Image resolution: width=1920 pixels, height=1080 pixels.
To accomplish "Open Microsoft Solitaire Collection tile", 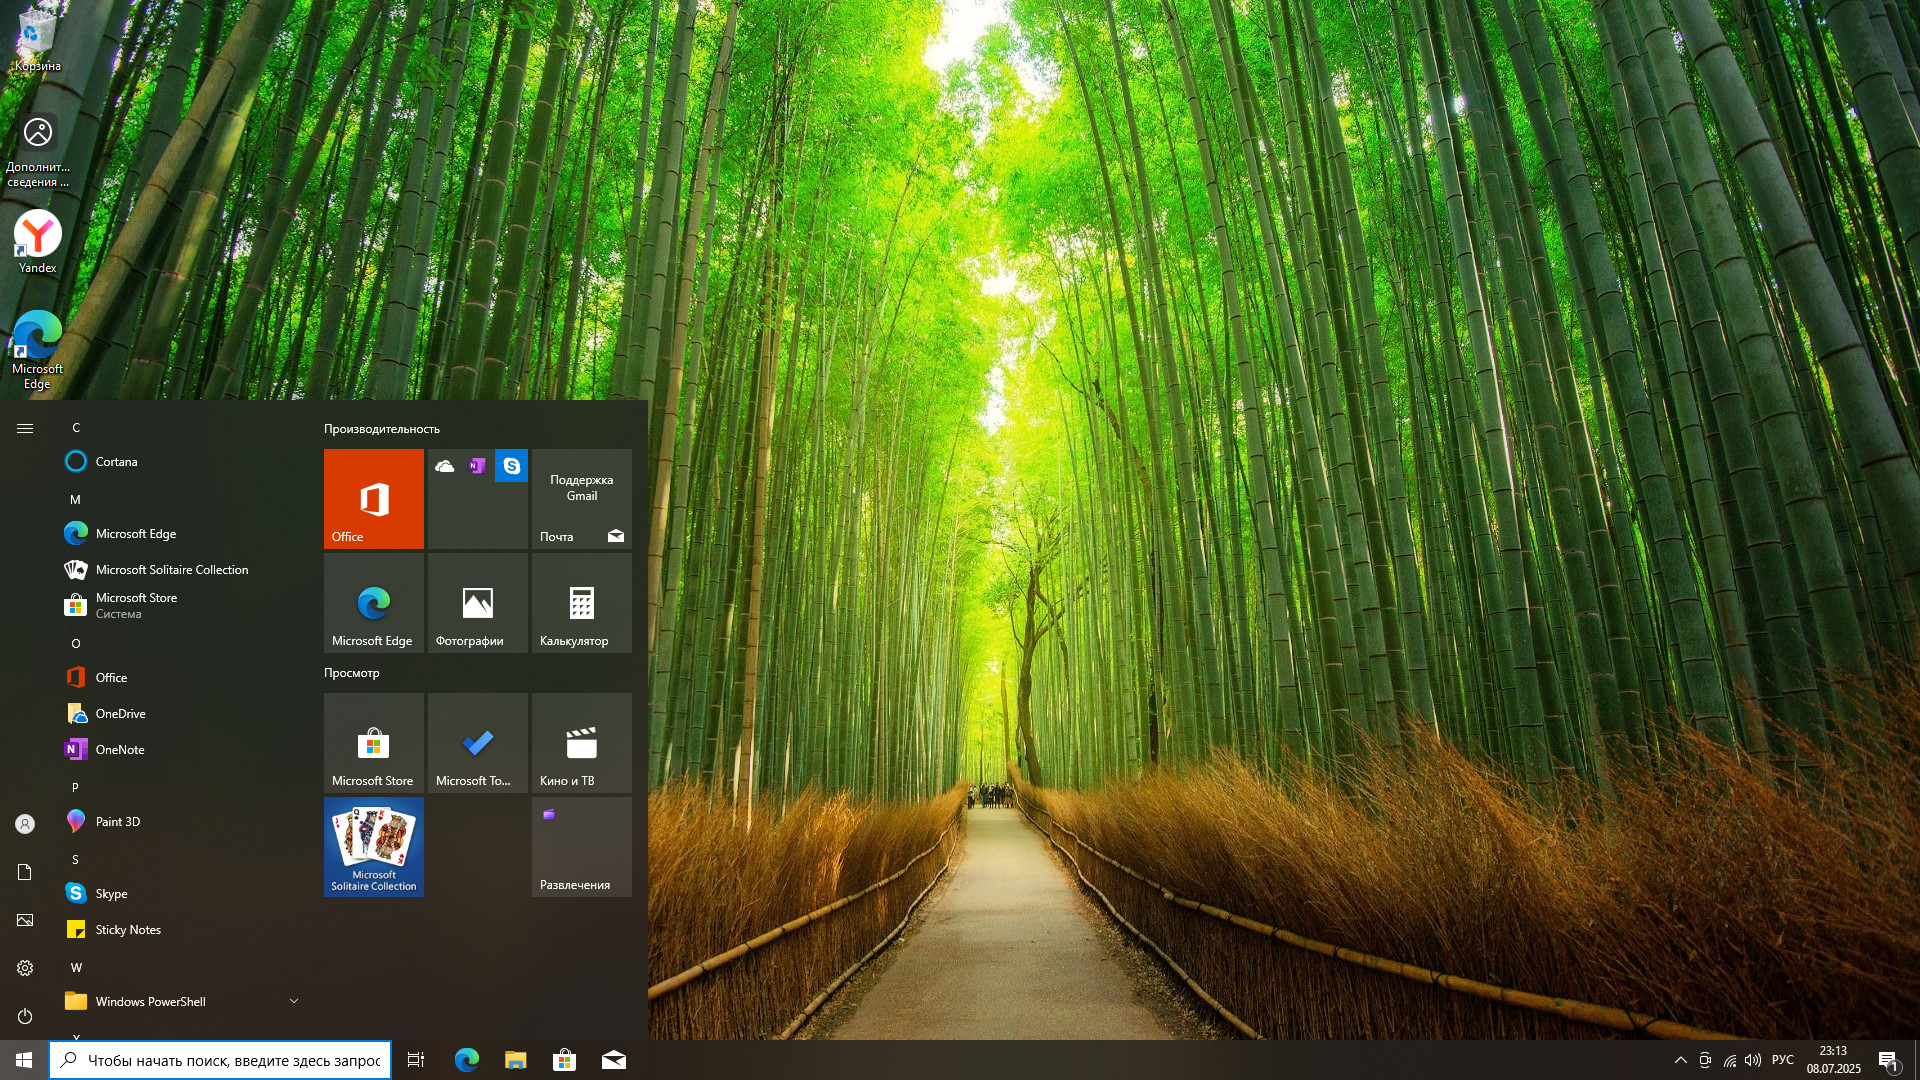I will point(373,846).
